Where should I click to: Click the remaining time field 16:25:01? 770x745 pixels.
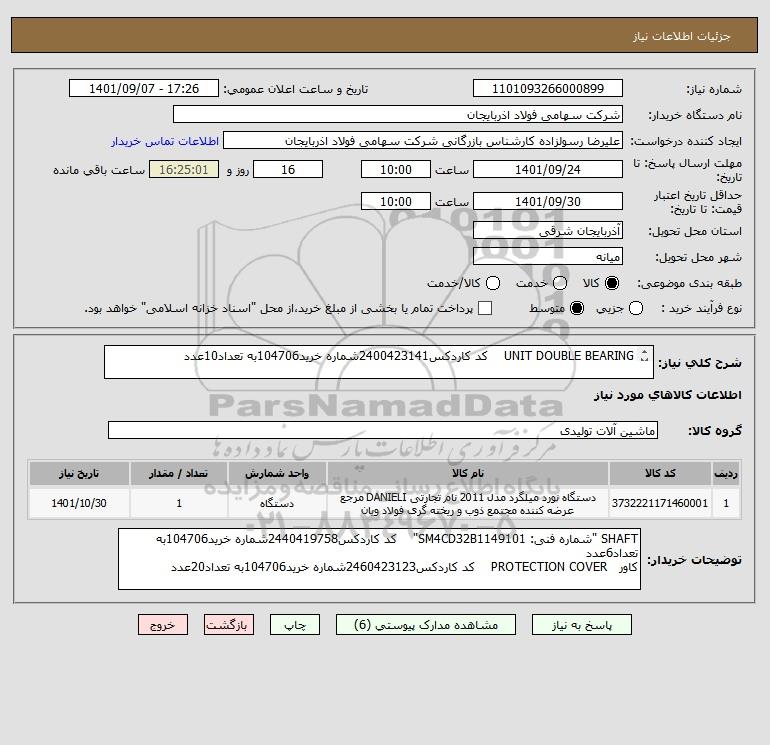[184, 169]
